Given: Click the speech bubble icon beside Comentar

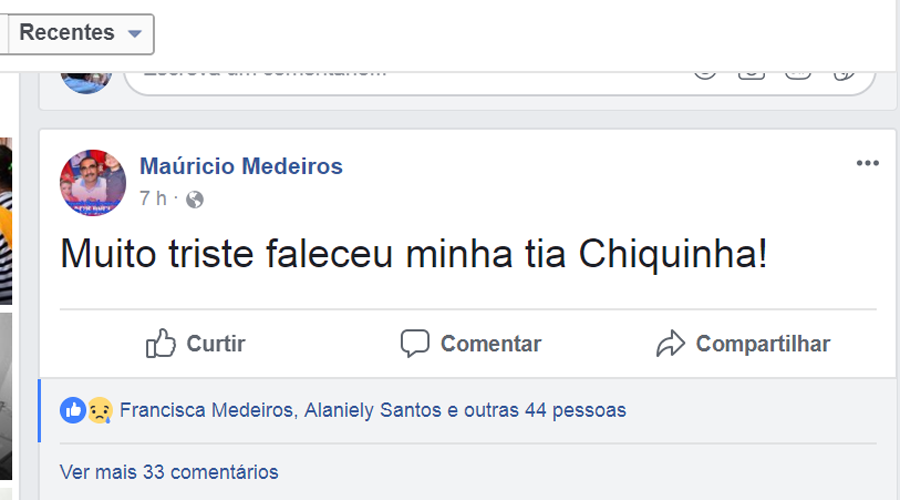Looking at the screenshot, I should coord(414,344).
